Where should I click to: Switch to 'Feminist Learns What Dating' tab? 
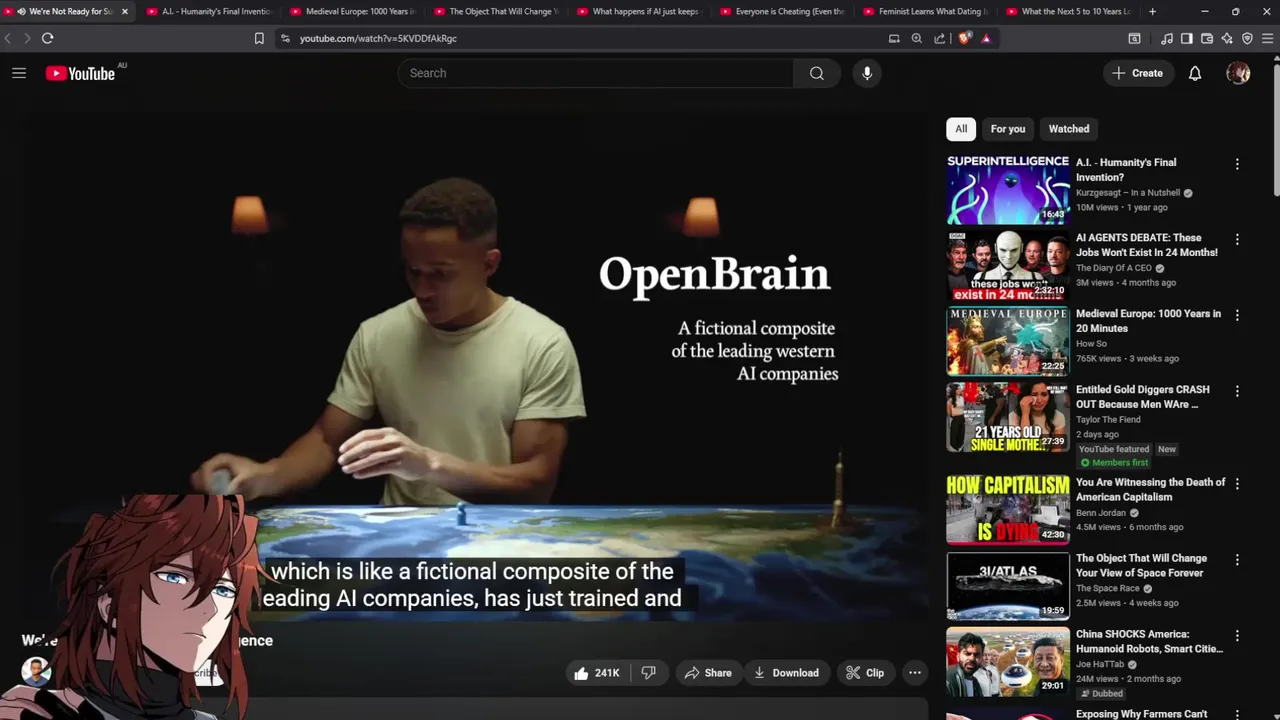[x=924, y=11]
